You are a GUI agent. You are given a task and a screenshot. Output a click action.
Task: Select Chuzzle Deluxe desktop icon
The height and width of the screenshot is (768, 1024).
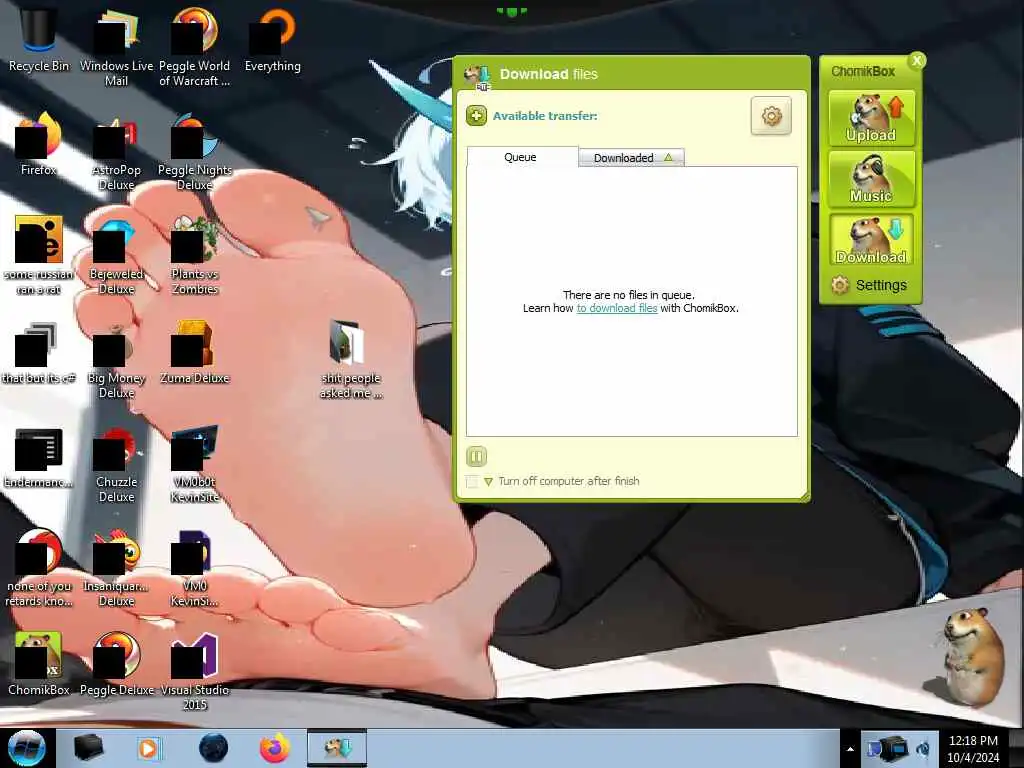(x=116, y=462)
